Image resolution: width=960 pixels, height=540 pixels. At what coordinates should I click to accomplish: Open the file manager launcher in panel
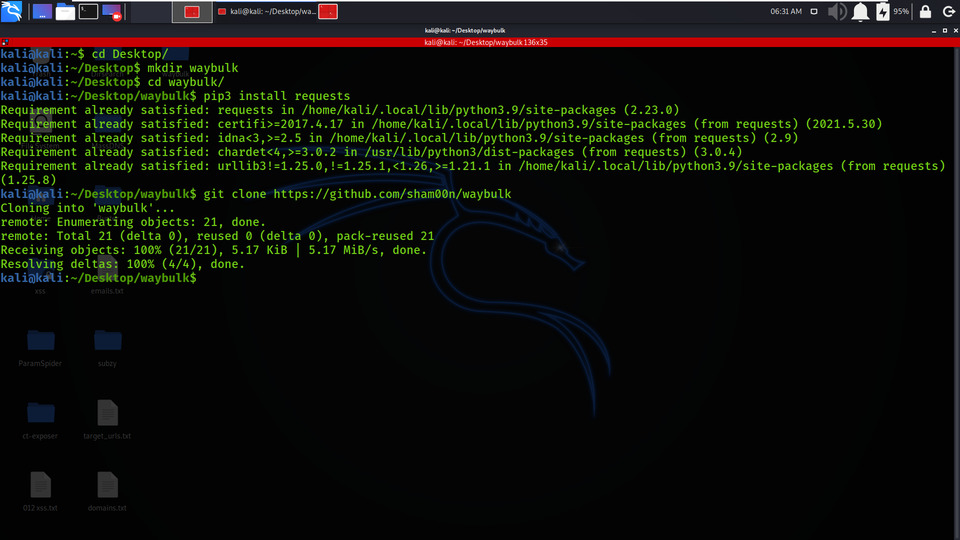(x=65, y=12)
